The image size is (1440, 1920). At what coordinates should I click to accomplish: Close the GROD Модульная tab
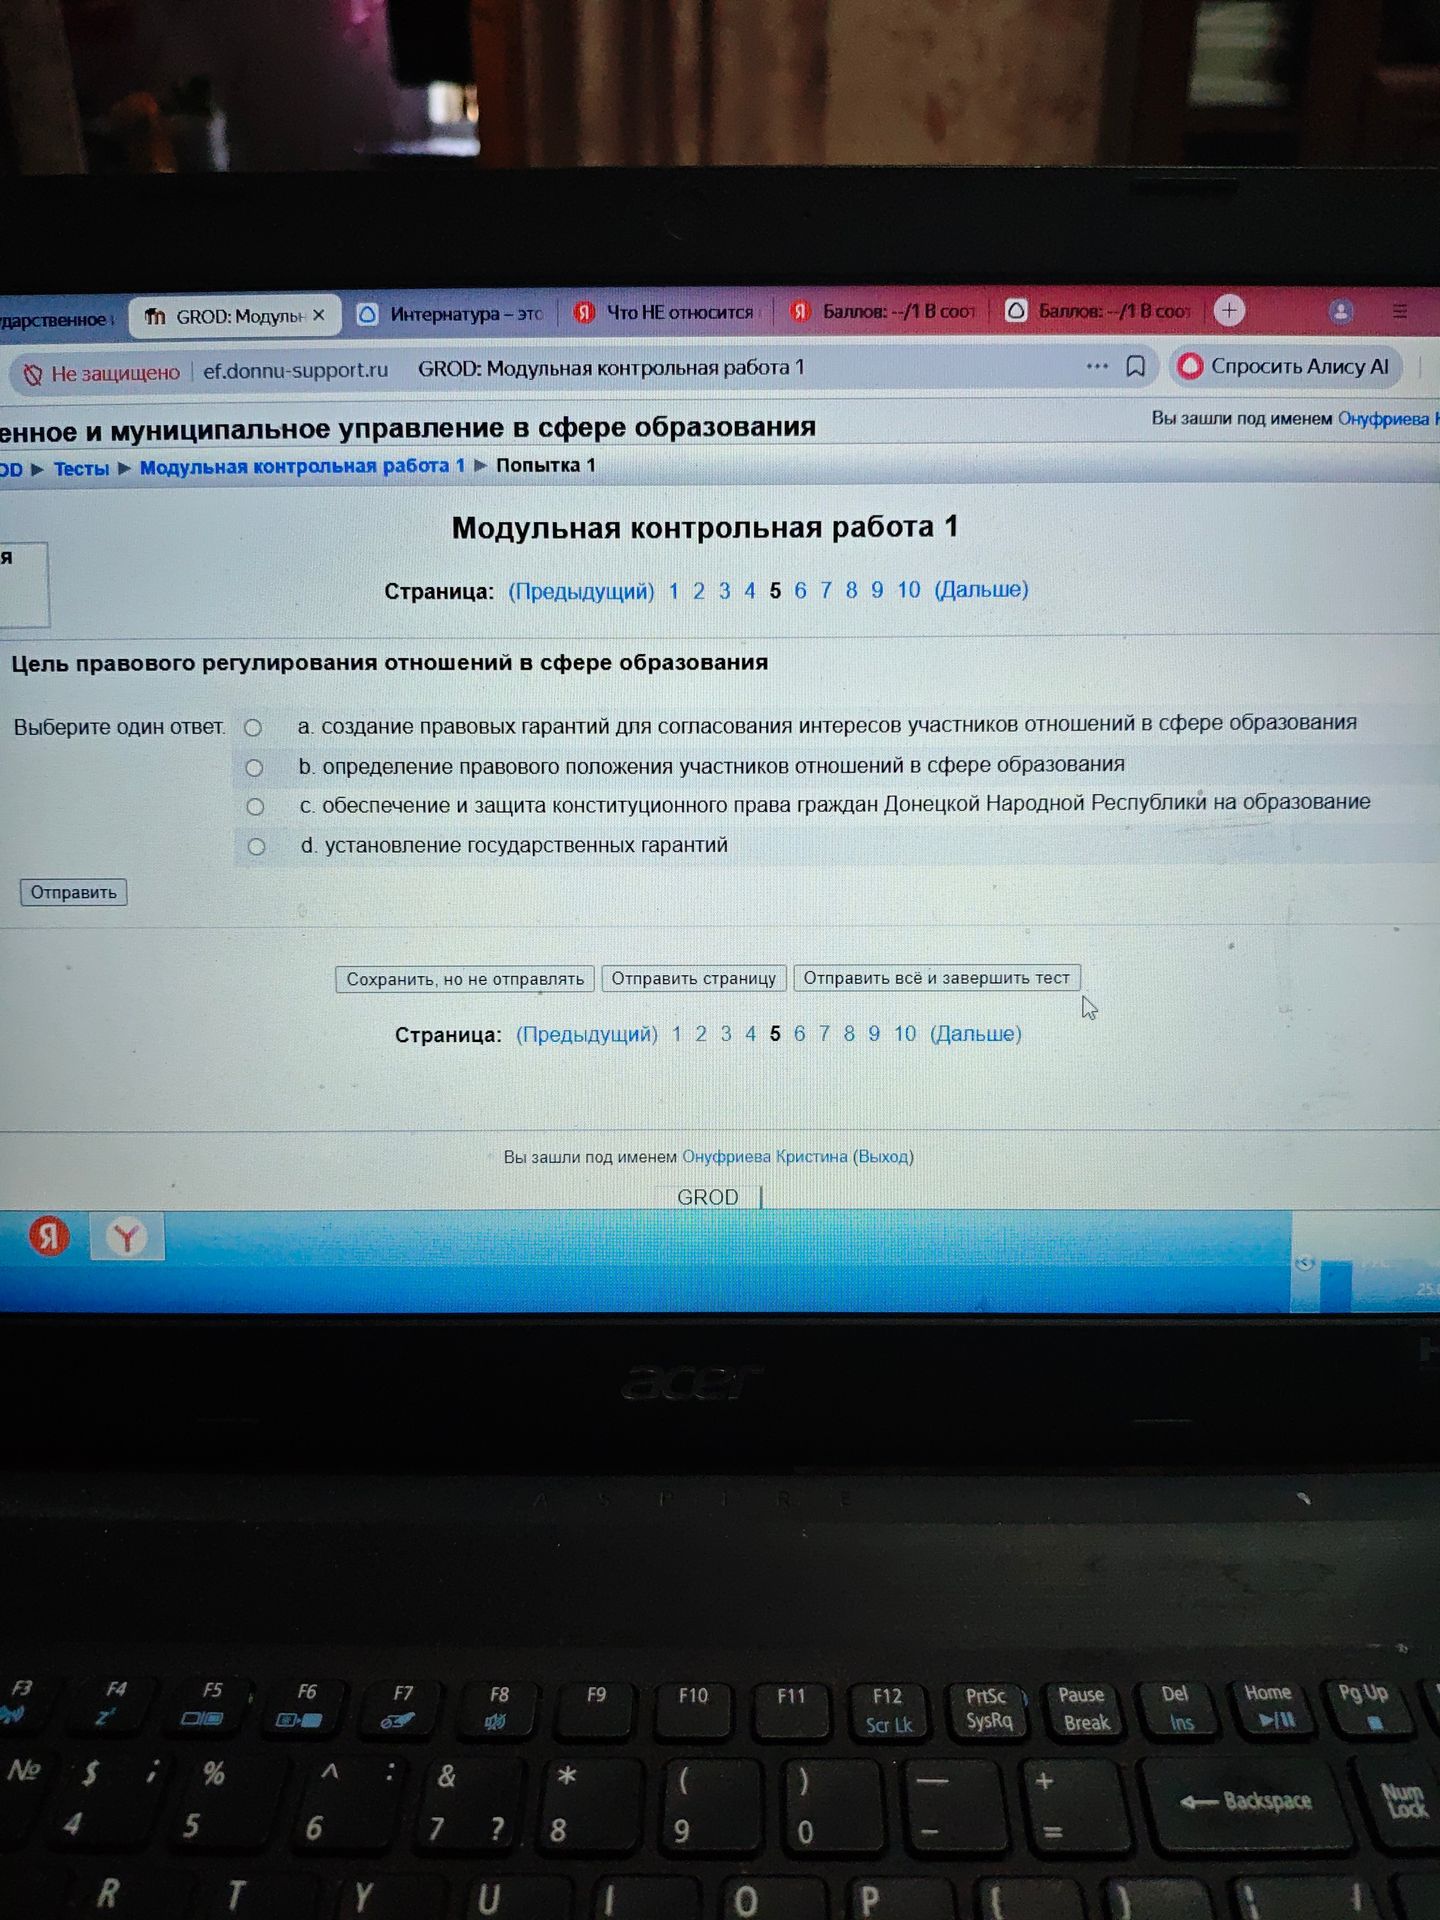point(318,315)
